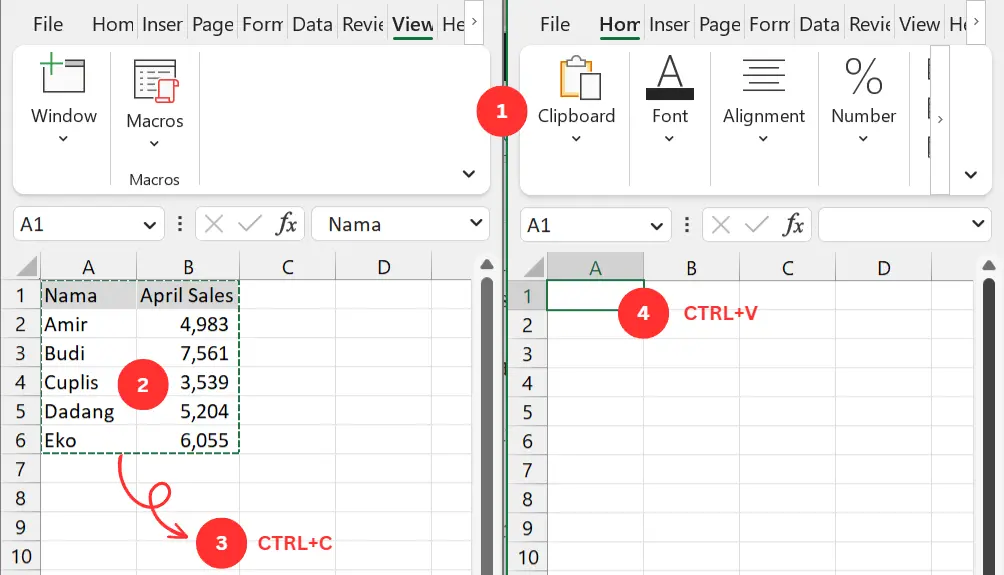1004x575 pixels.
Task: Open the Font group icon
Action: coord(669,80)
